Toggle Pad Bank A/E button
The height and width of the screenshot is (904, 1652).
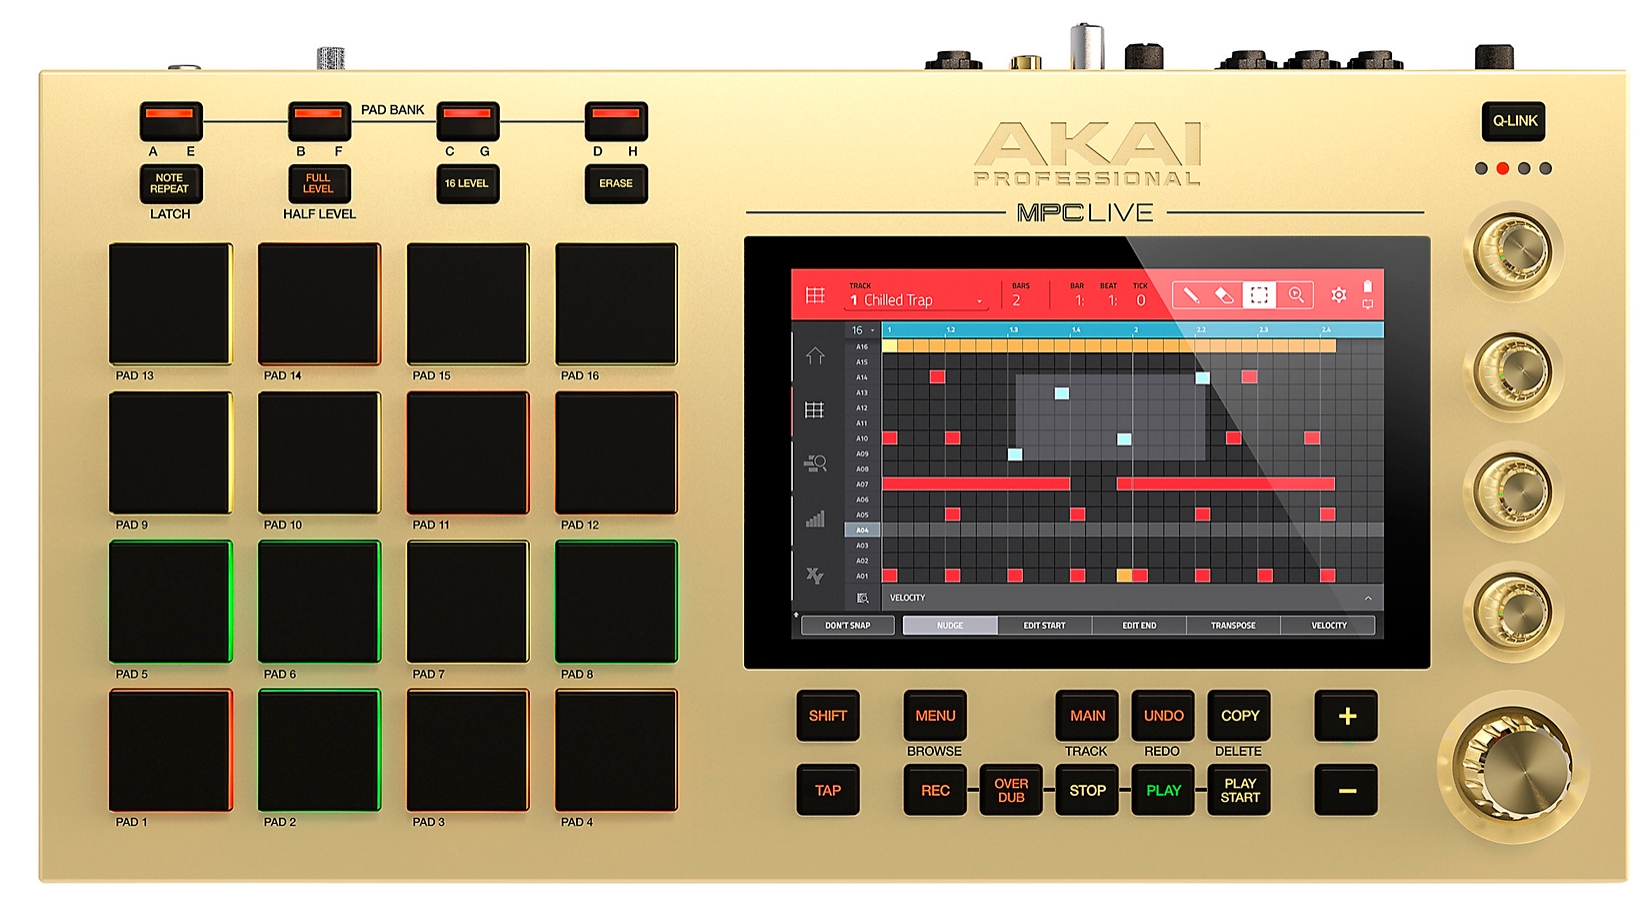tap(171, 121)
